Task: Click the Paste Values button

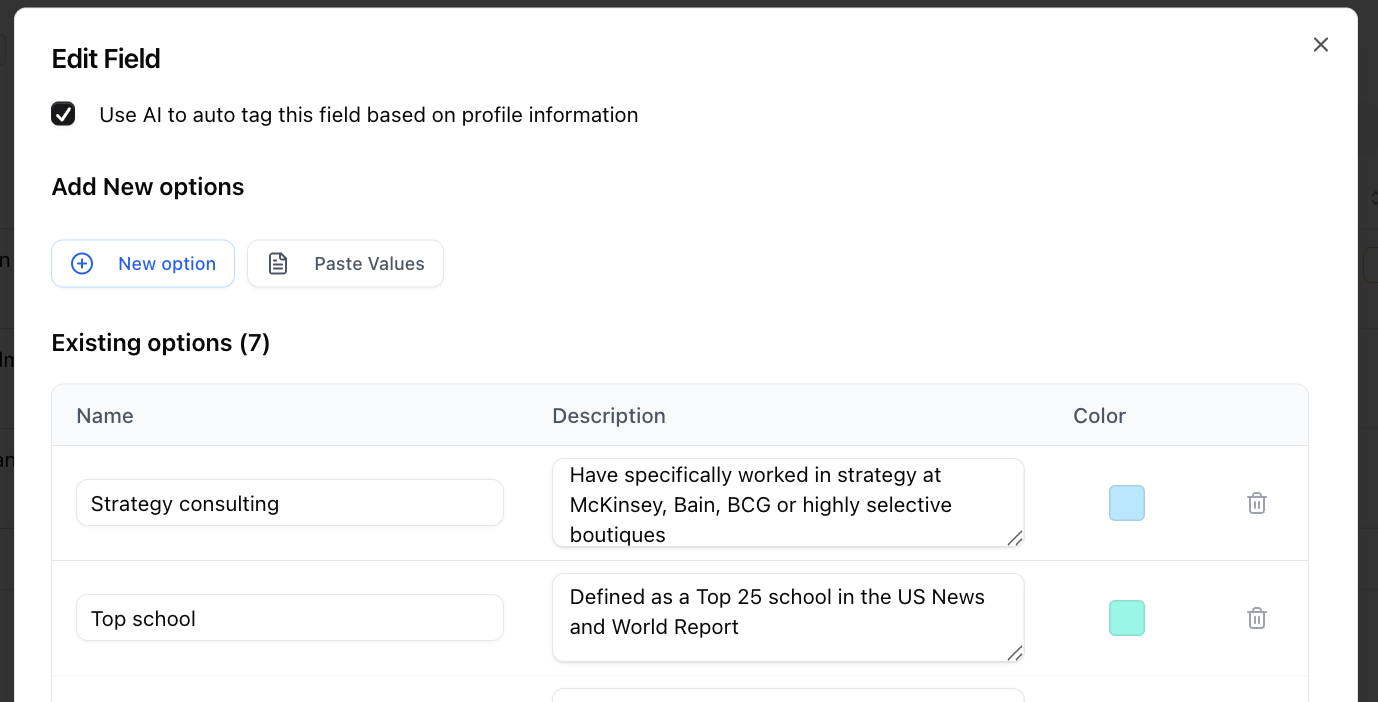Action: tap(345, 264)
